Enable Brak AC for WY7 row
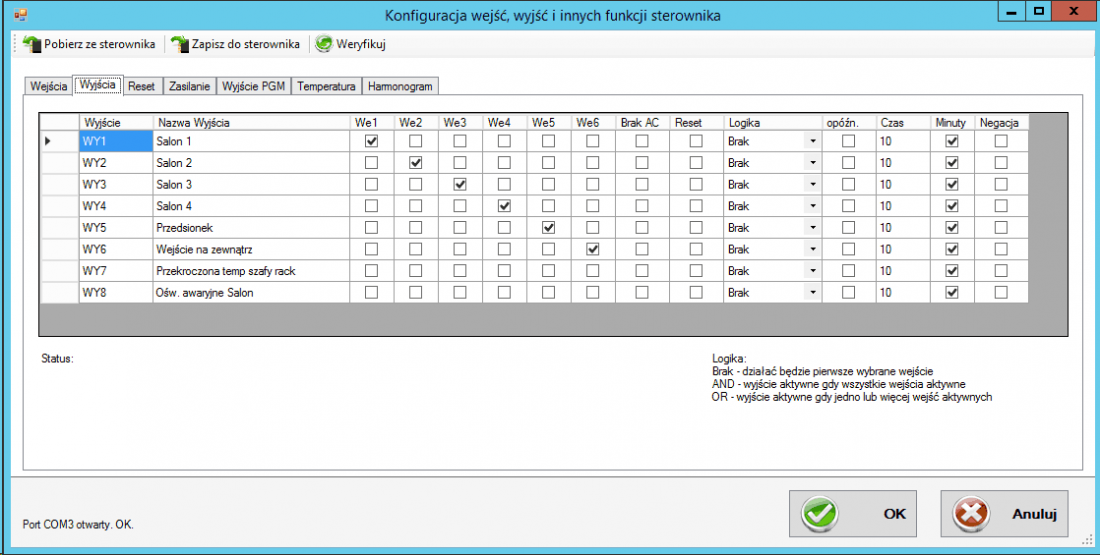The image size is (1100, 555). tap(641, 271)
